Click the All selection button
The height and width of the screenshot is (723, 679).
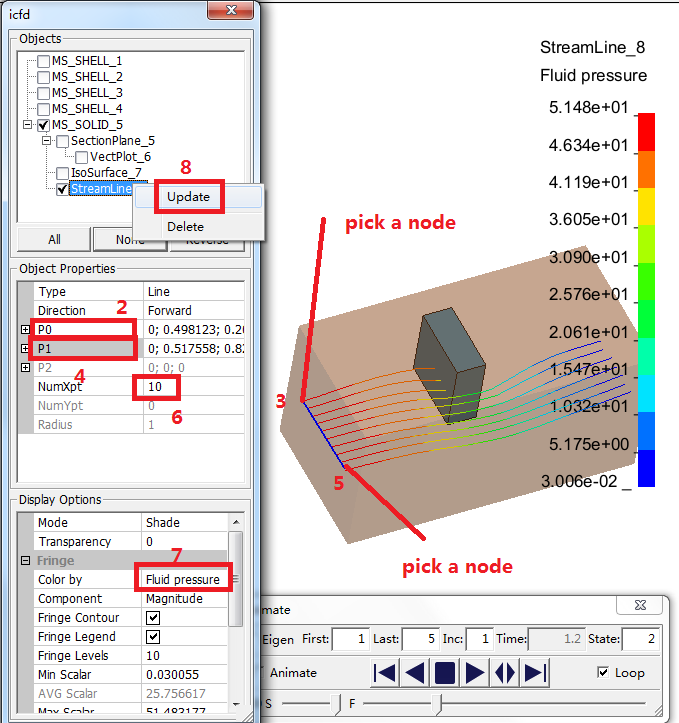(54, 239)
